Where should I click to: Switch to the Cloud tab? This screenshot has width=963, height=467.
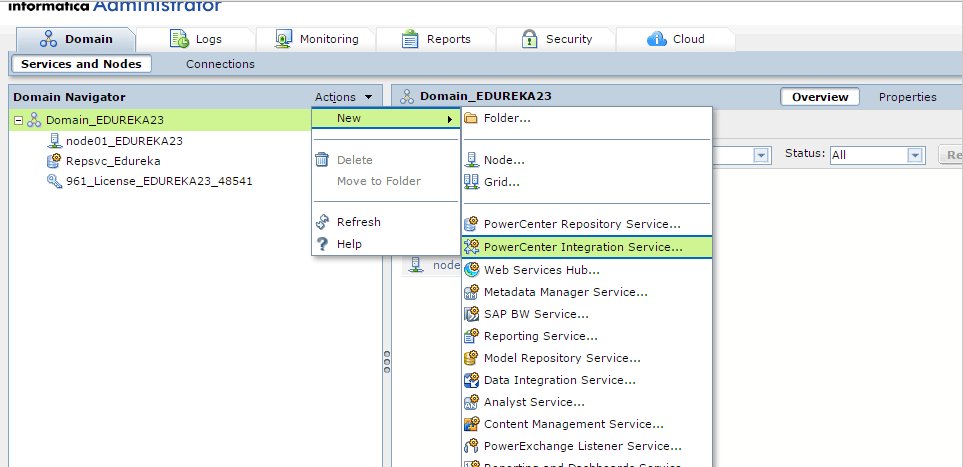[x=676, y=39]
